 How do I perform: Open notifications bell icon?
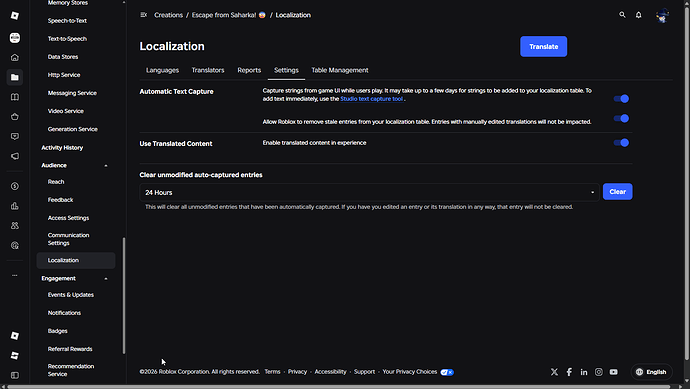[639, 15]
